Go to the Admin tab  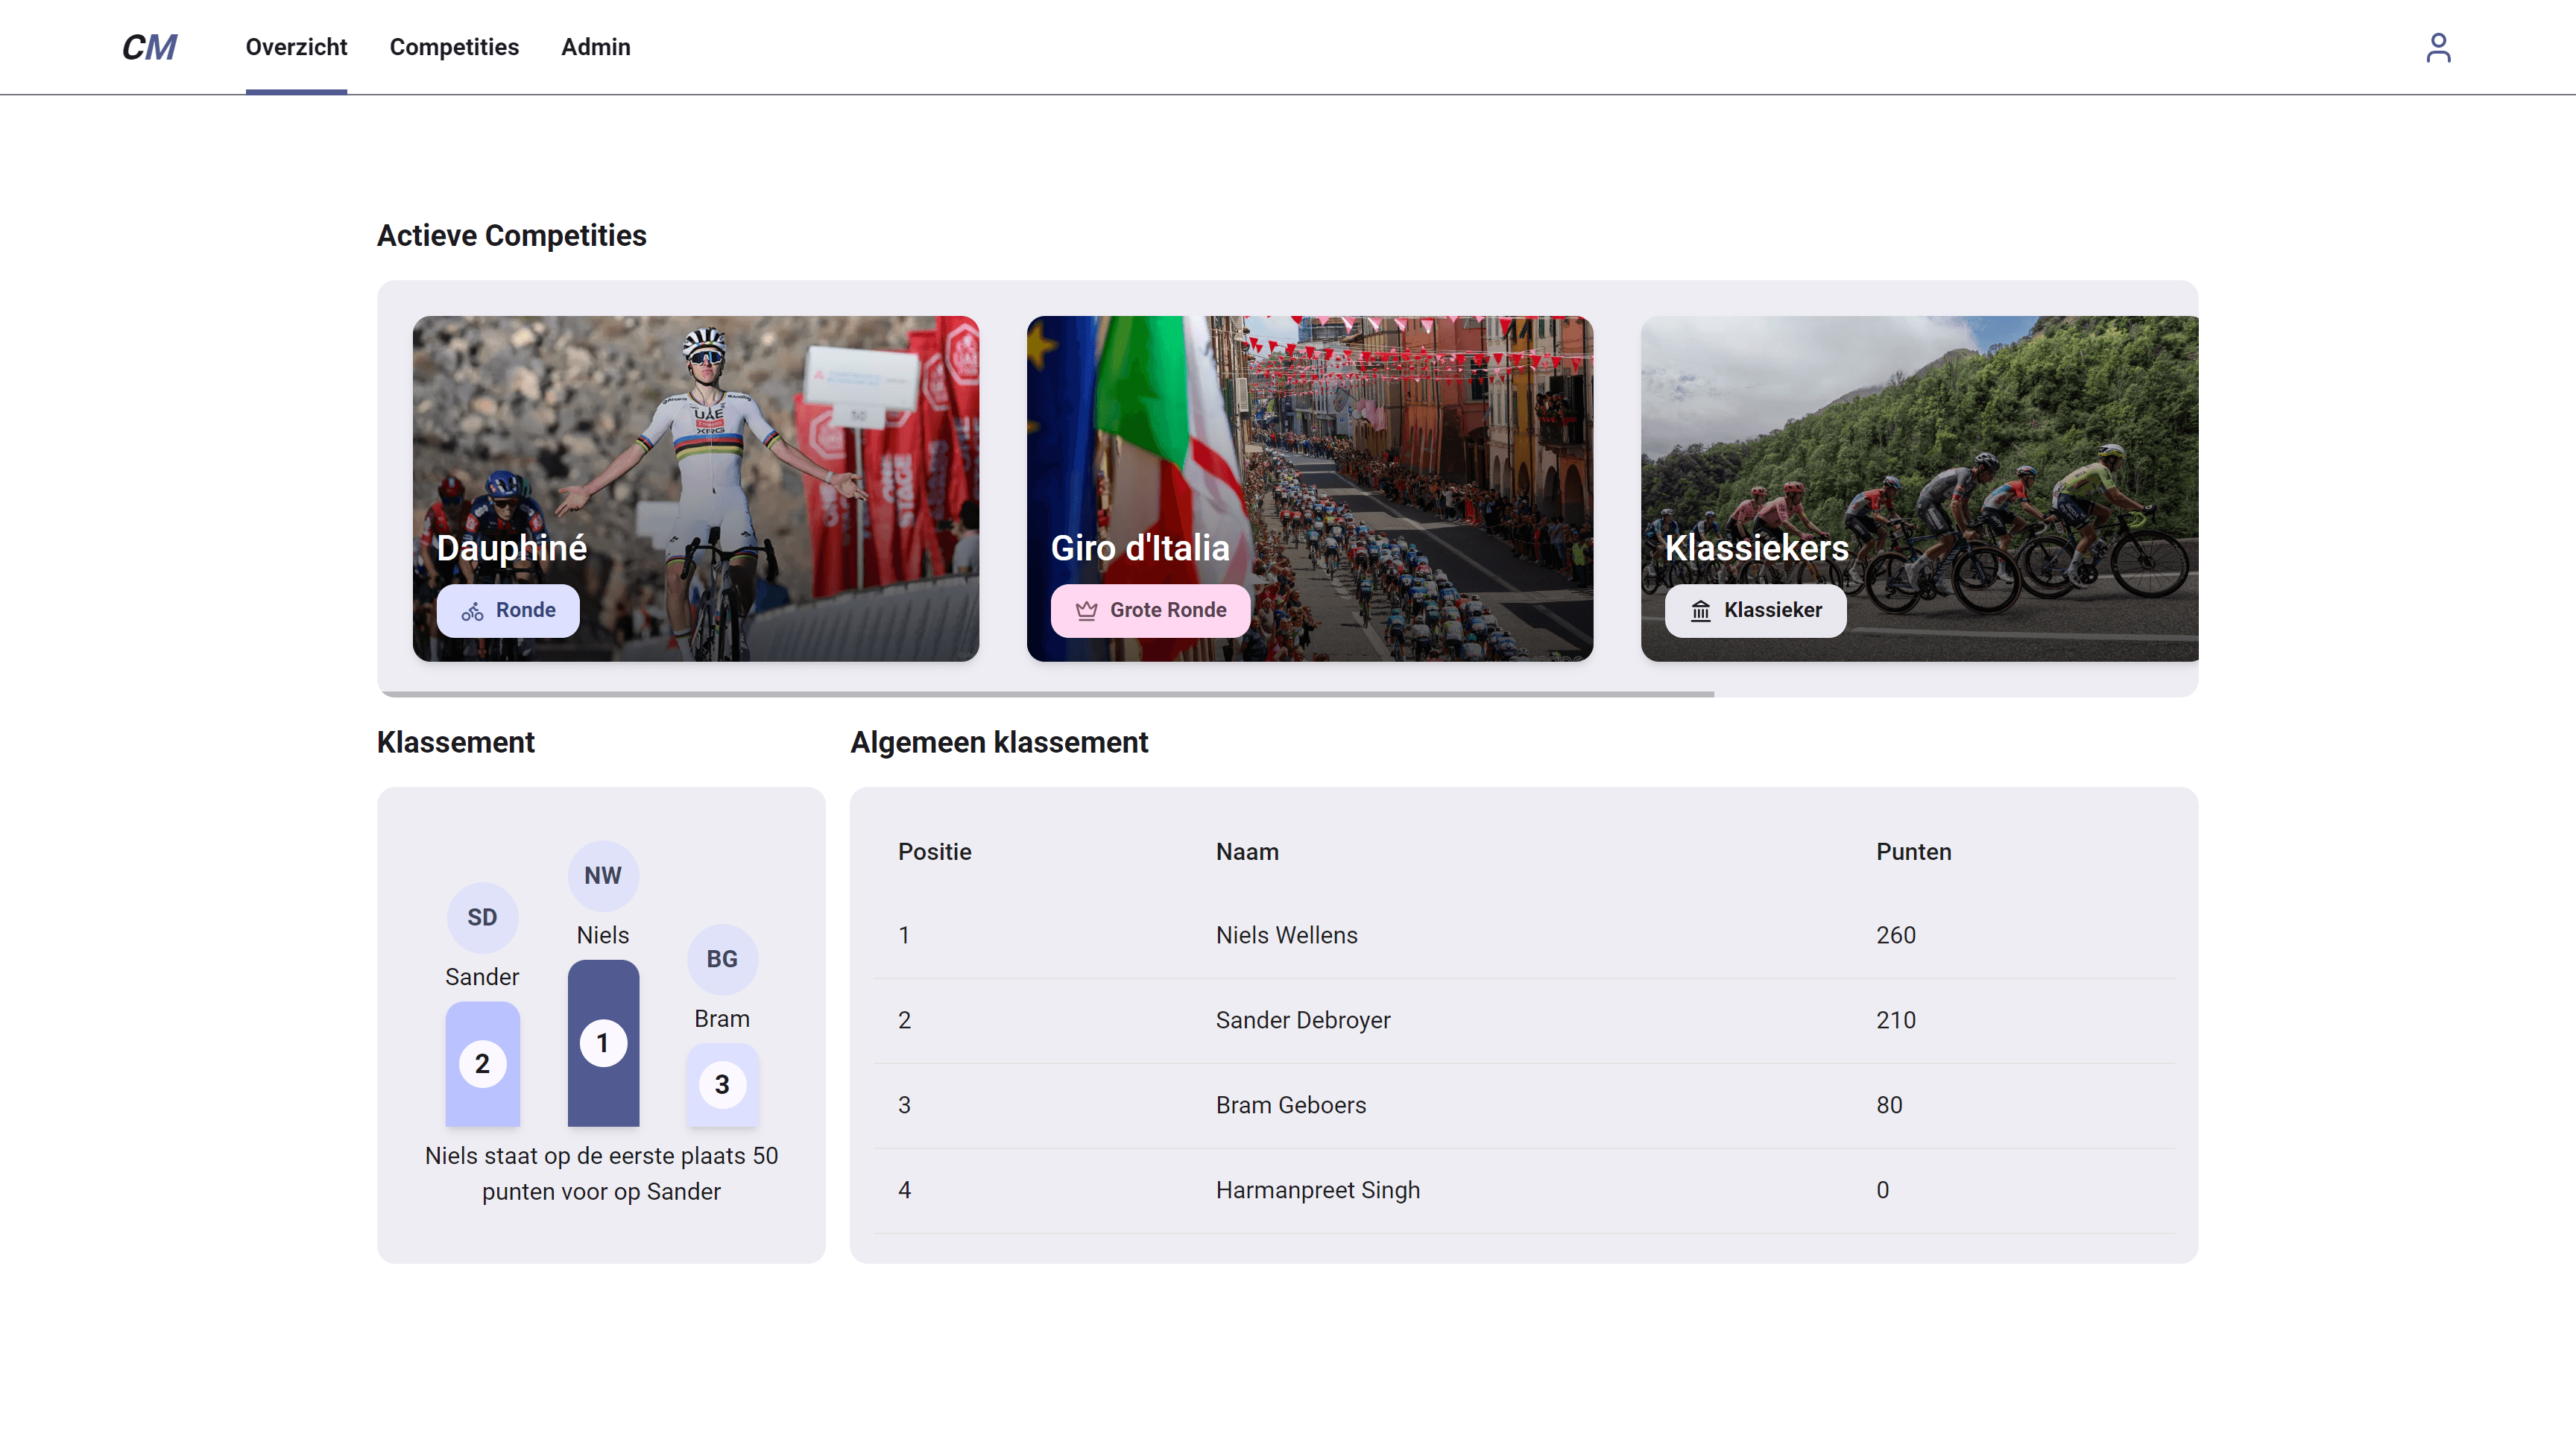tap(595, 47)
